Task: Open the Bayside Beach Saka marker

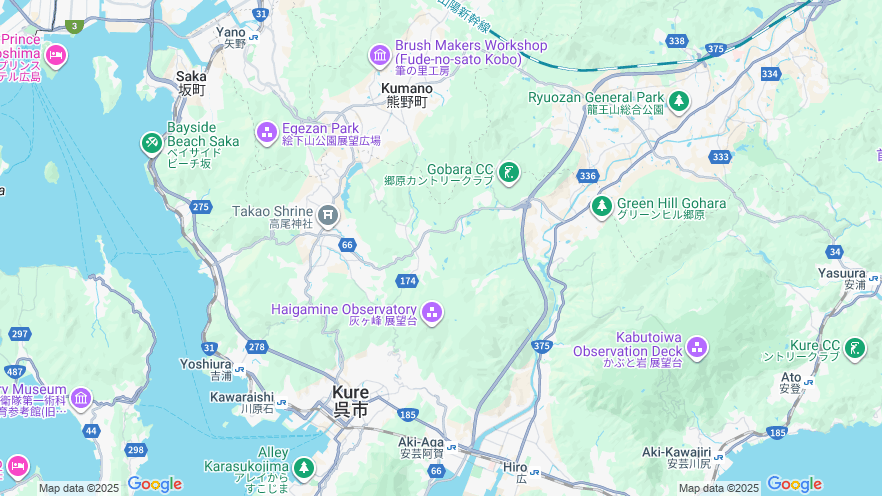Action: (x=151, y=143)
